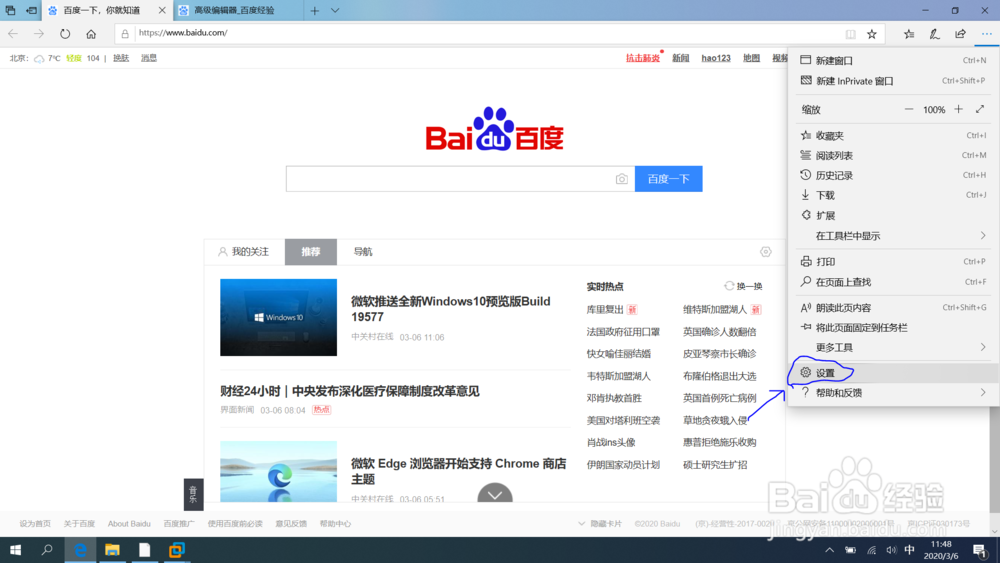The width and height of the screenshot is (1000, 563).
Task: Add page to favorites with star icon
Action: click(x=872, y=34)
